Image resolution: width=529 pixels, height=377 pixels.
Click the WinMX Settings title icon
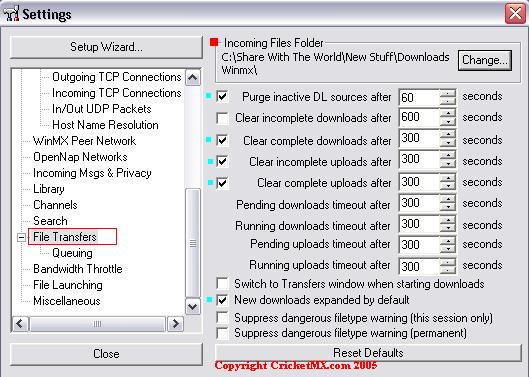pos(11,14)
